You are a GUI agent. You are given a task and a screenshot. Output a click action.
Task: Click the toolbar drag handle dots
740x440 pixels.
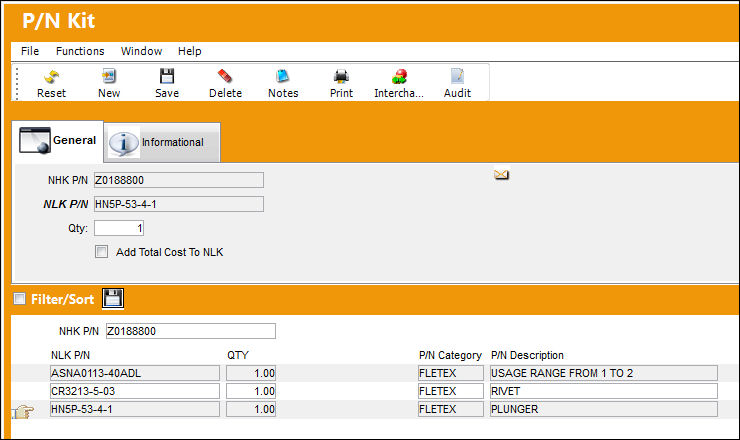pyautogui.click(x=17, y=84)
